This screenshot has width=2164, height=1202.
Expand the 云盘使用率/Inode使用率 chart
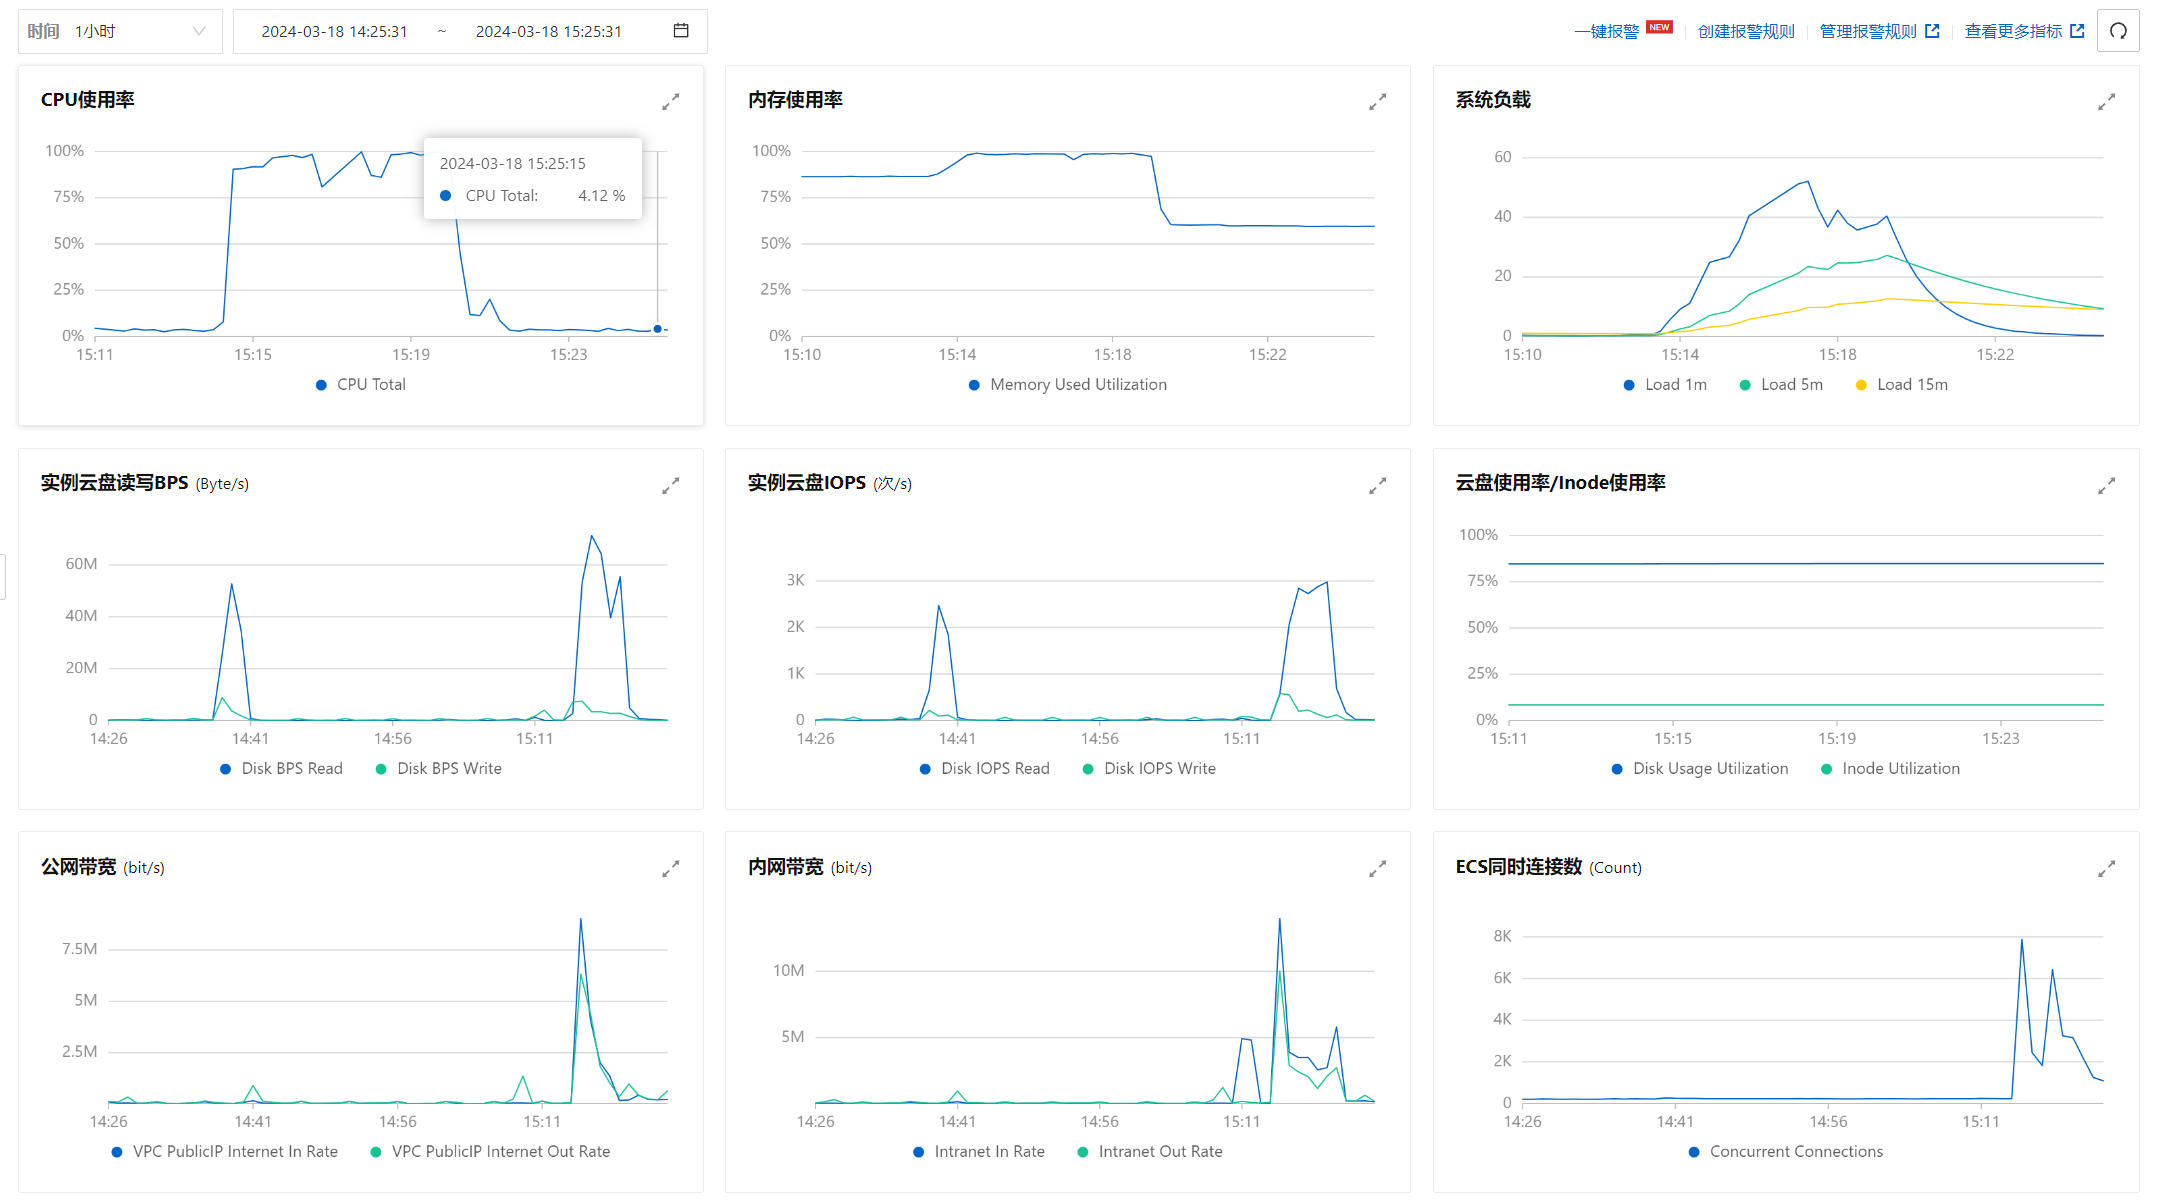click(2107, 486)
